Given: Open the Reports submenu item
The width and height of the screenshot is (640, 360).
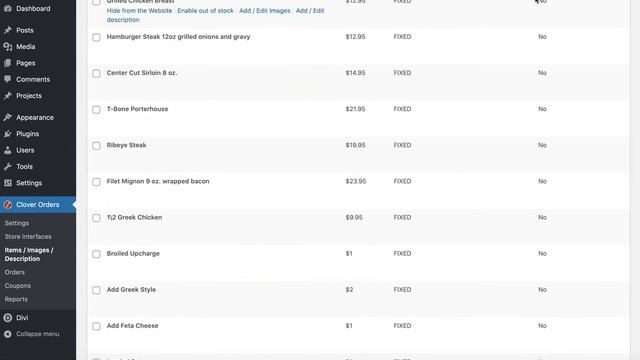Looking at the screenshot, I should pos(16,299).
